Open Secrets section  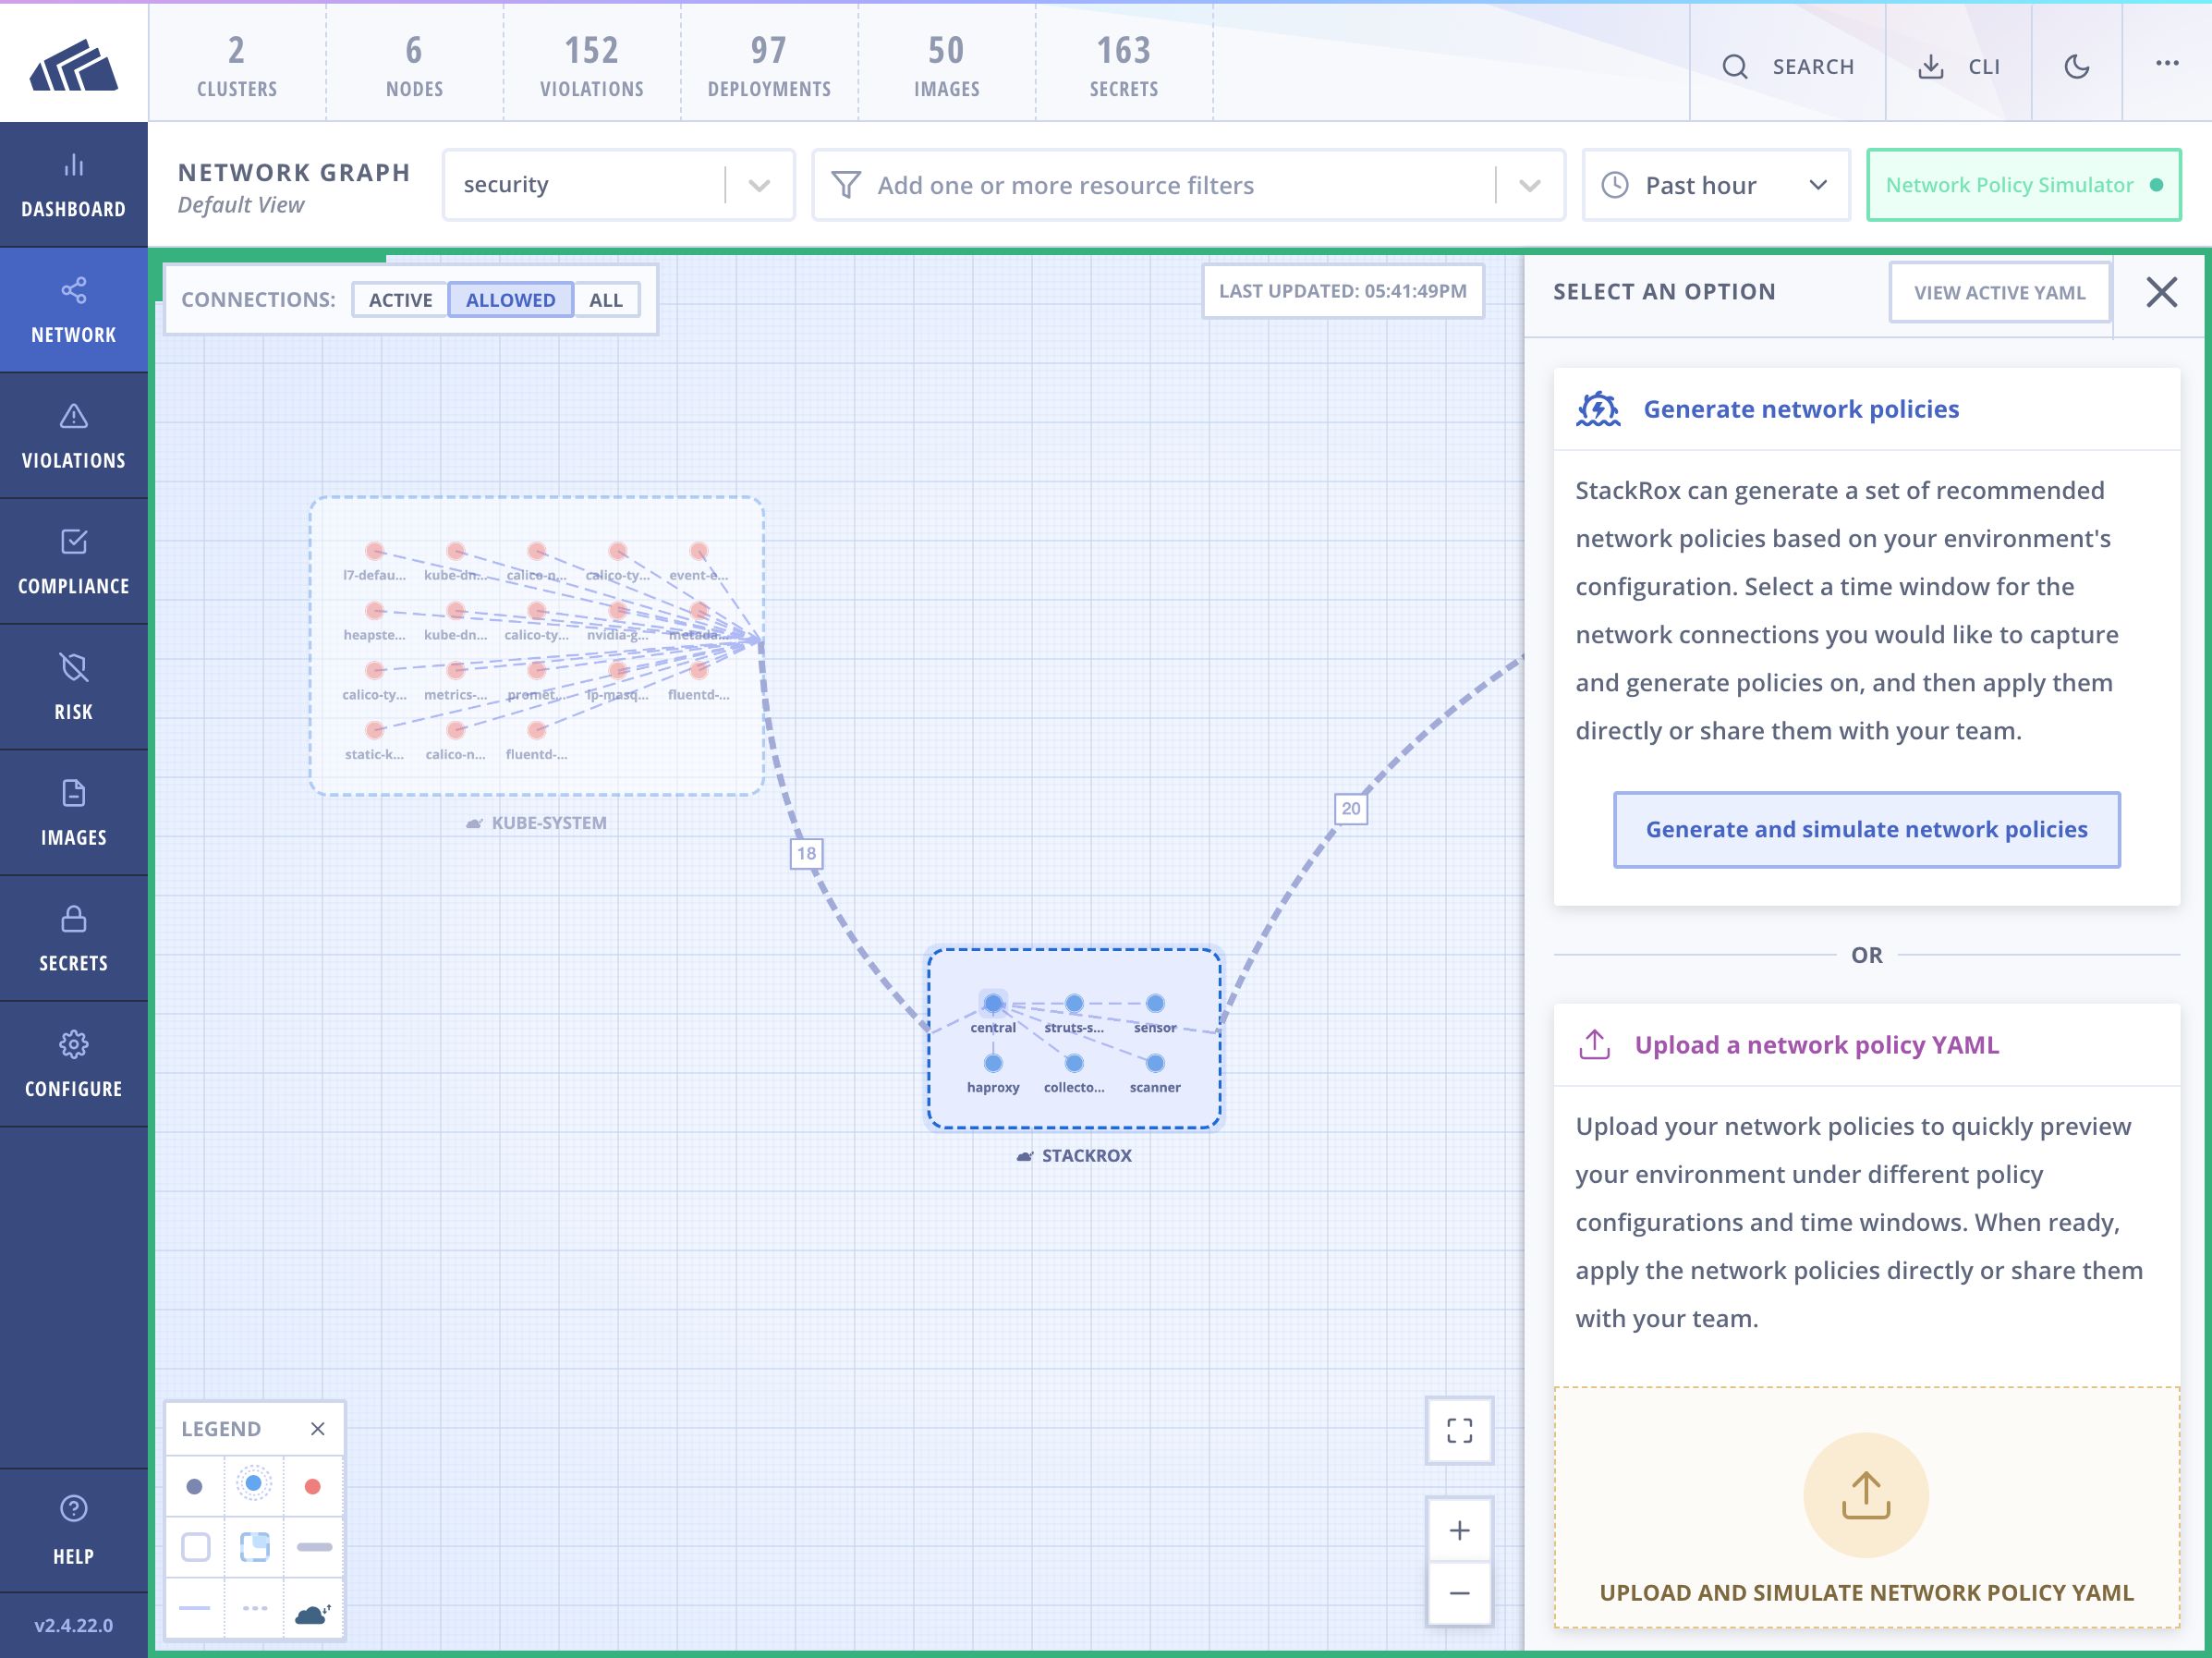73,939
